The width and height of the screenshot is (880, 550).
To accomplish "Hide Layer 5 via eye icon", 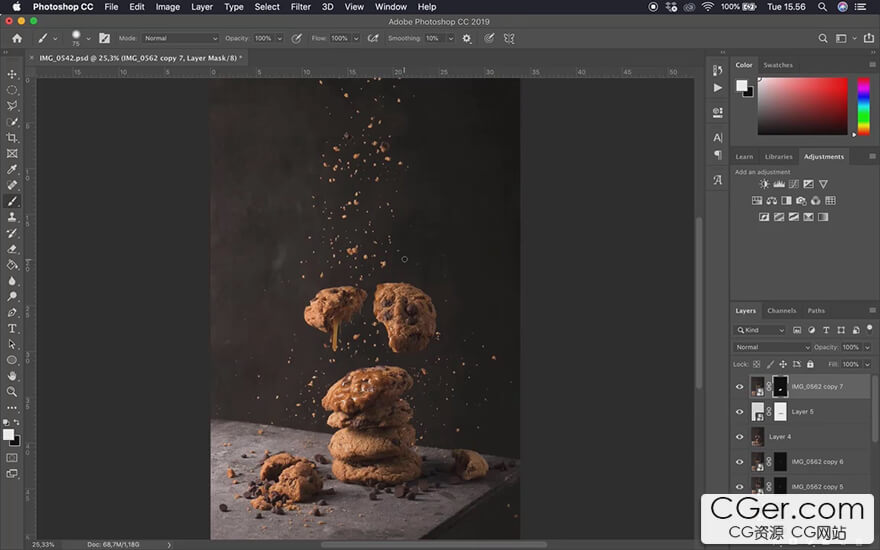I will click(739, 412).
